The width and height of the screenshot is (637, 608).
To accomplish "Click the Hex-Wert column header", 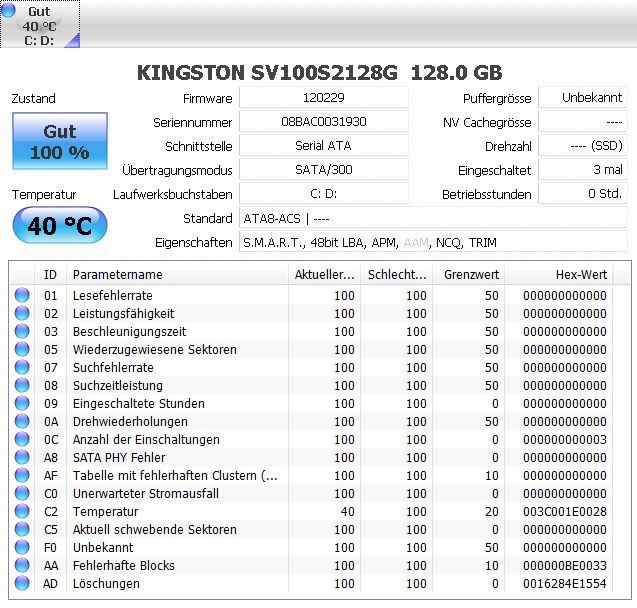I will coord(559,275).
